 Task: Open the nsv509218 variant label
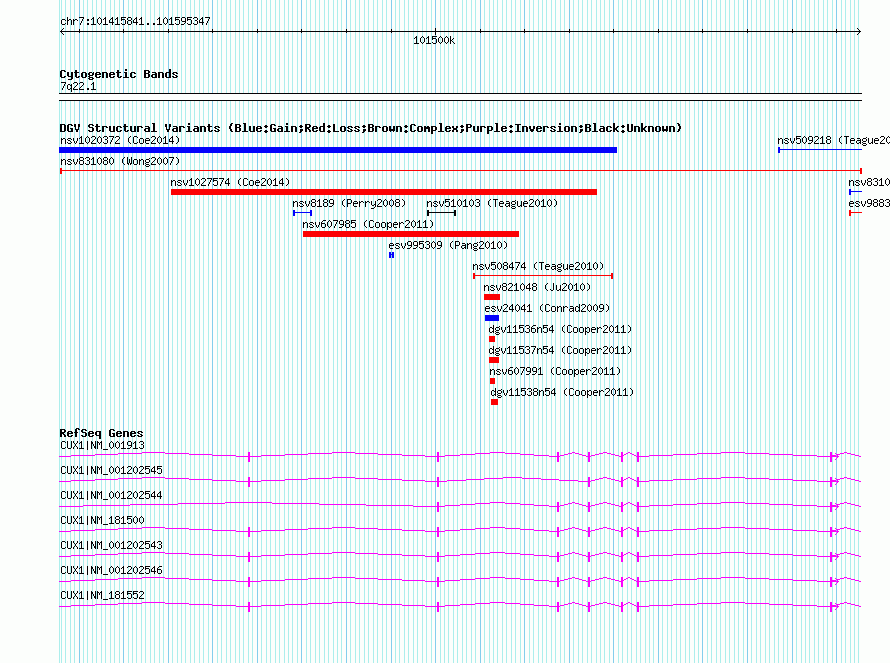[833, 140]
